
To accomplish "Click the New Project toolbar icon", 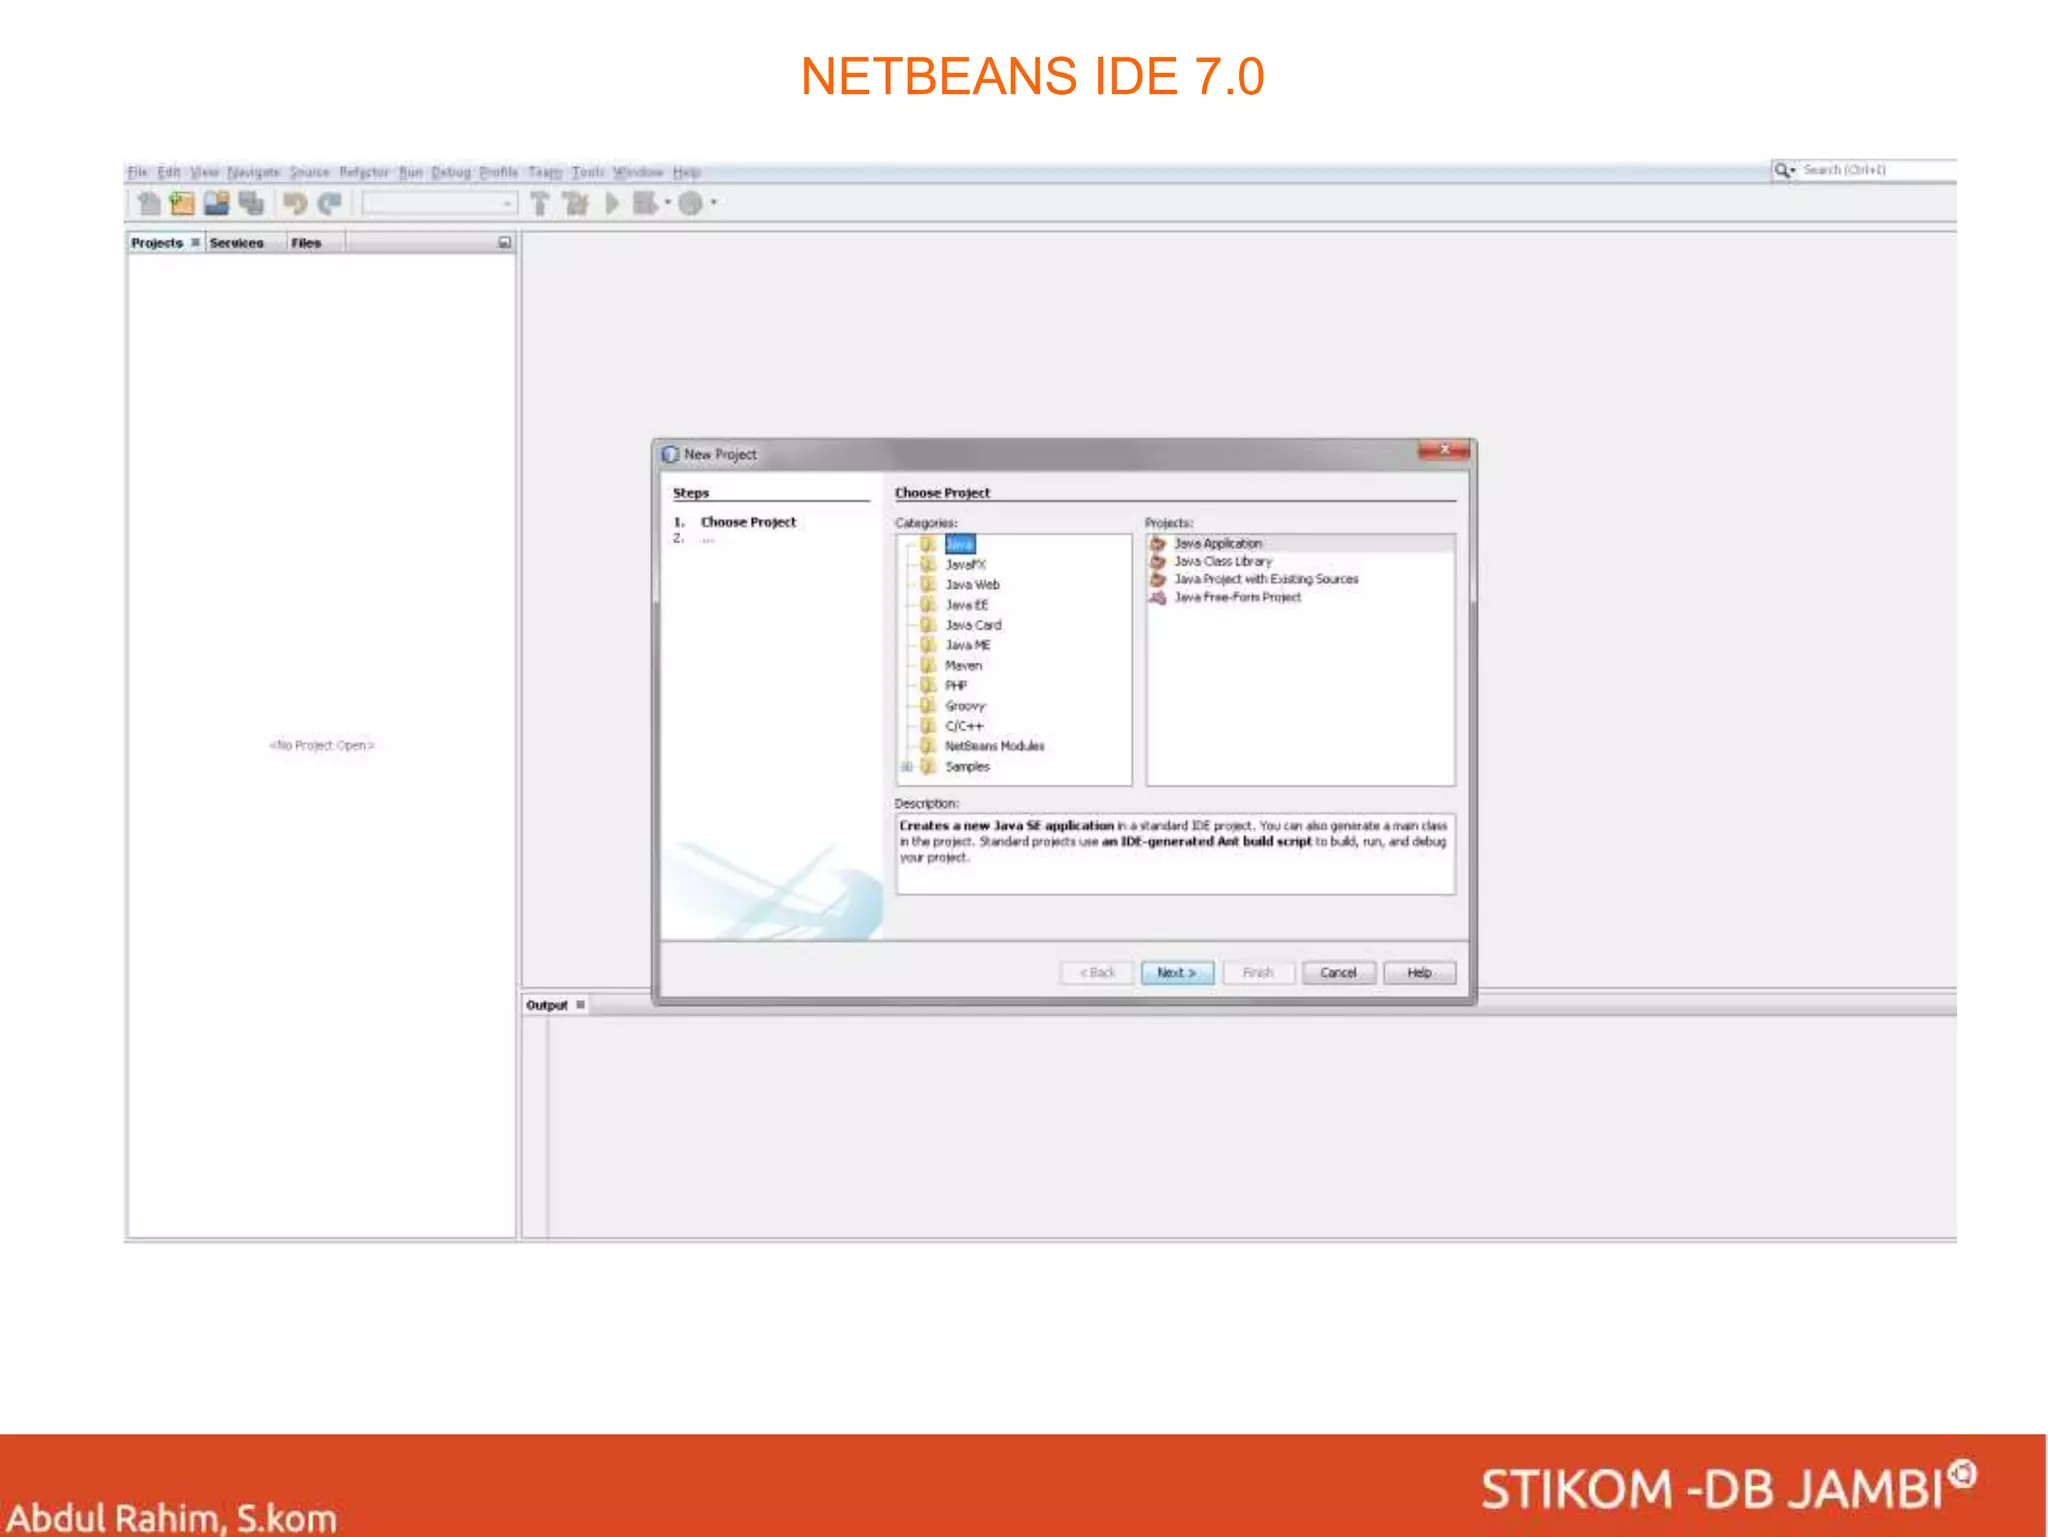I will click(x=182, y=204).
